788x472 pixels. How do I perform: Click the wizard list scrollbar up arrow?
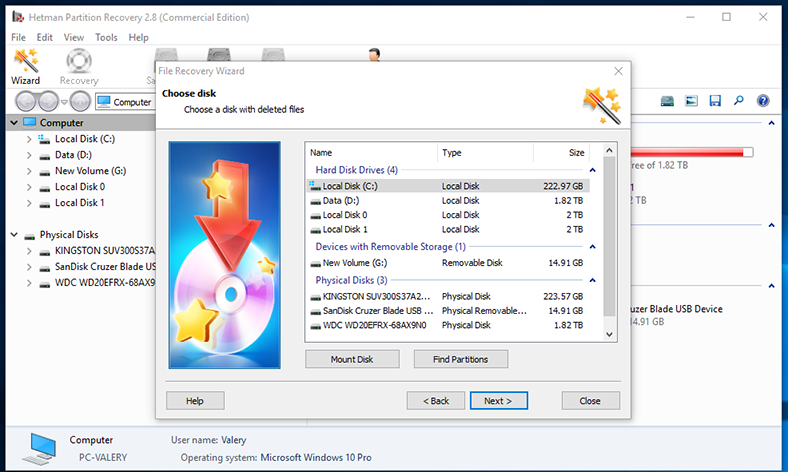[x=609, y=150]
